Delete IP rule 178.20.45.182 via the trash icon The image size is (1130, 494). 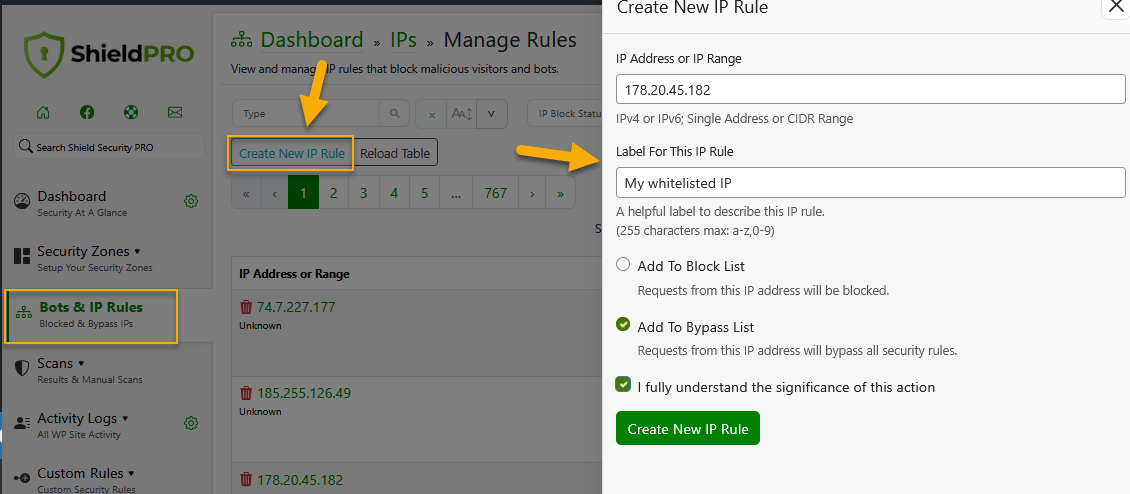click(246, 480)
